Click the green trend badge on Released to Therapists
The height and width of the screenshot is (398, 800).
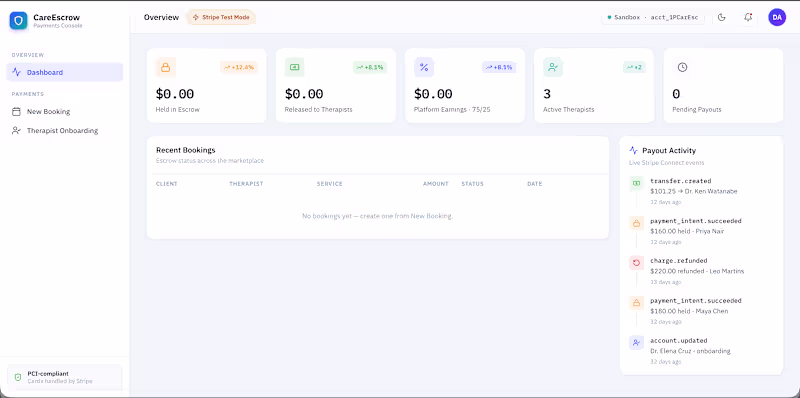point(370,67)
